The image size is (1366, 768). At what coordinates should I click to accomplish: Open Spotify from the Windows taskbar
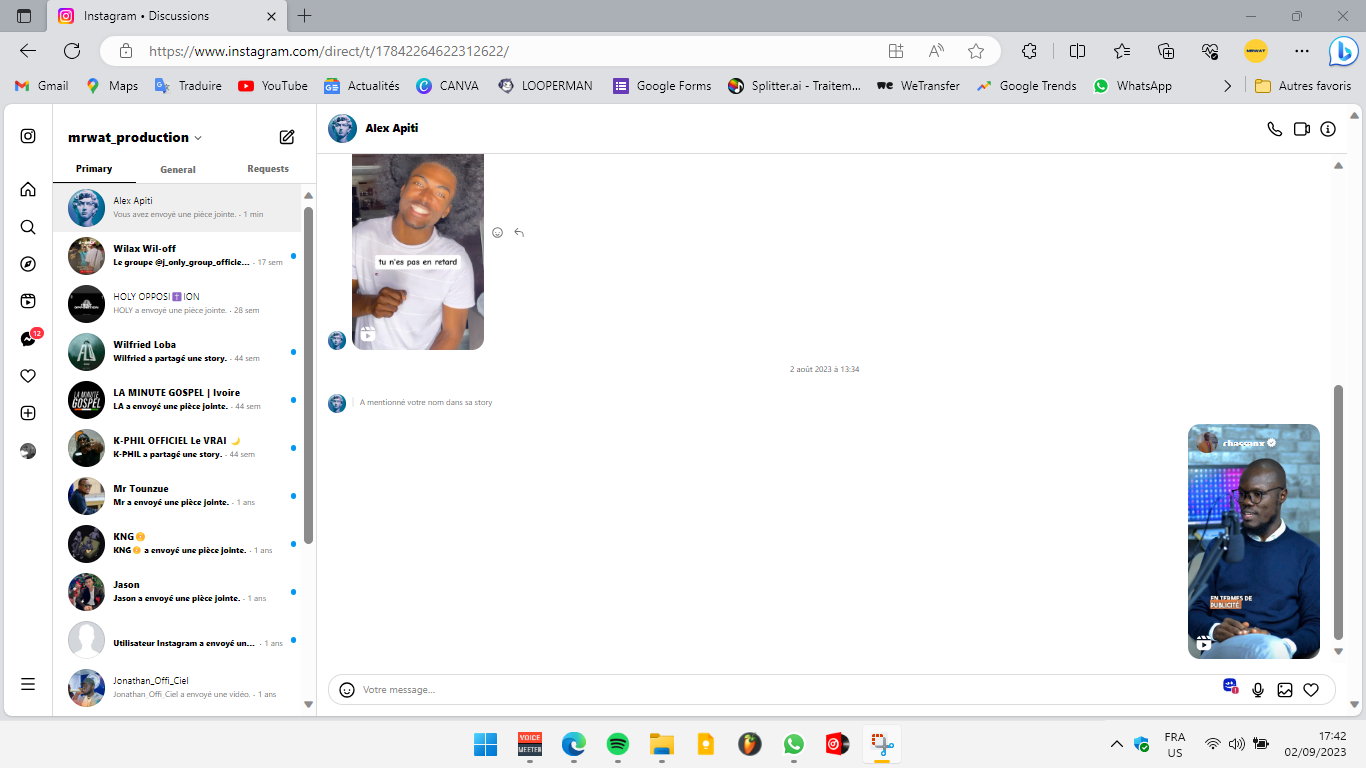point(618,744)
